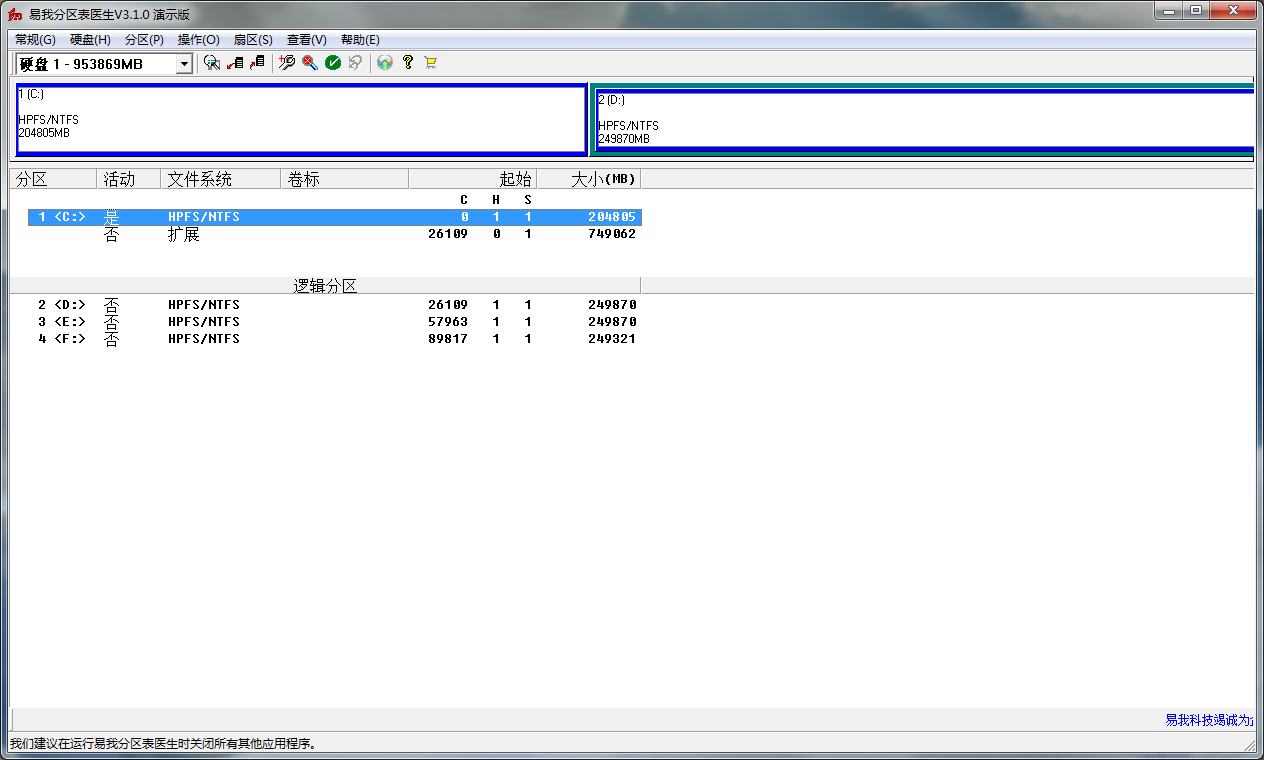
Task: Click the 起始 column header
Action: pos(473,179)
